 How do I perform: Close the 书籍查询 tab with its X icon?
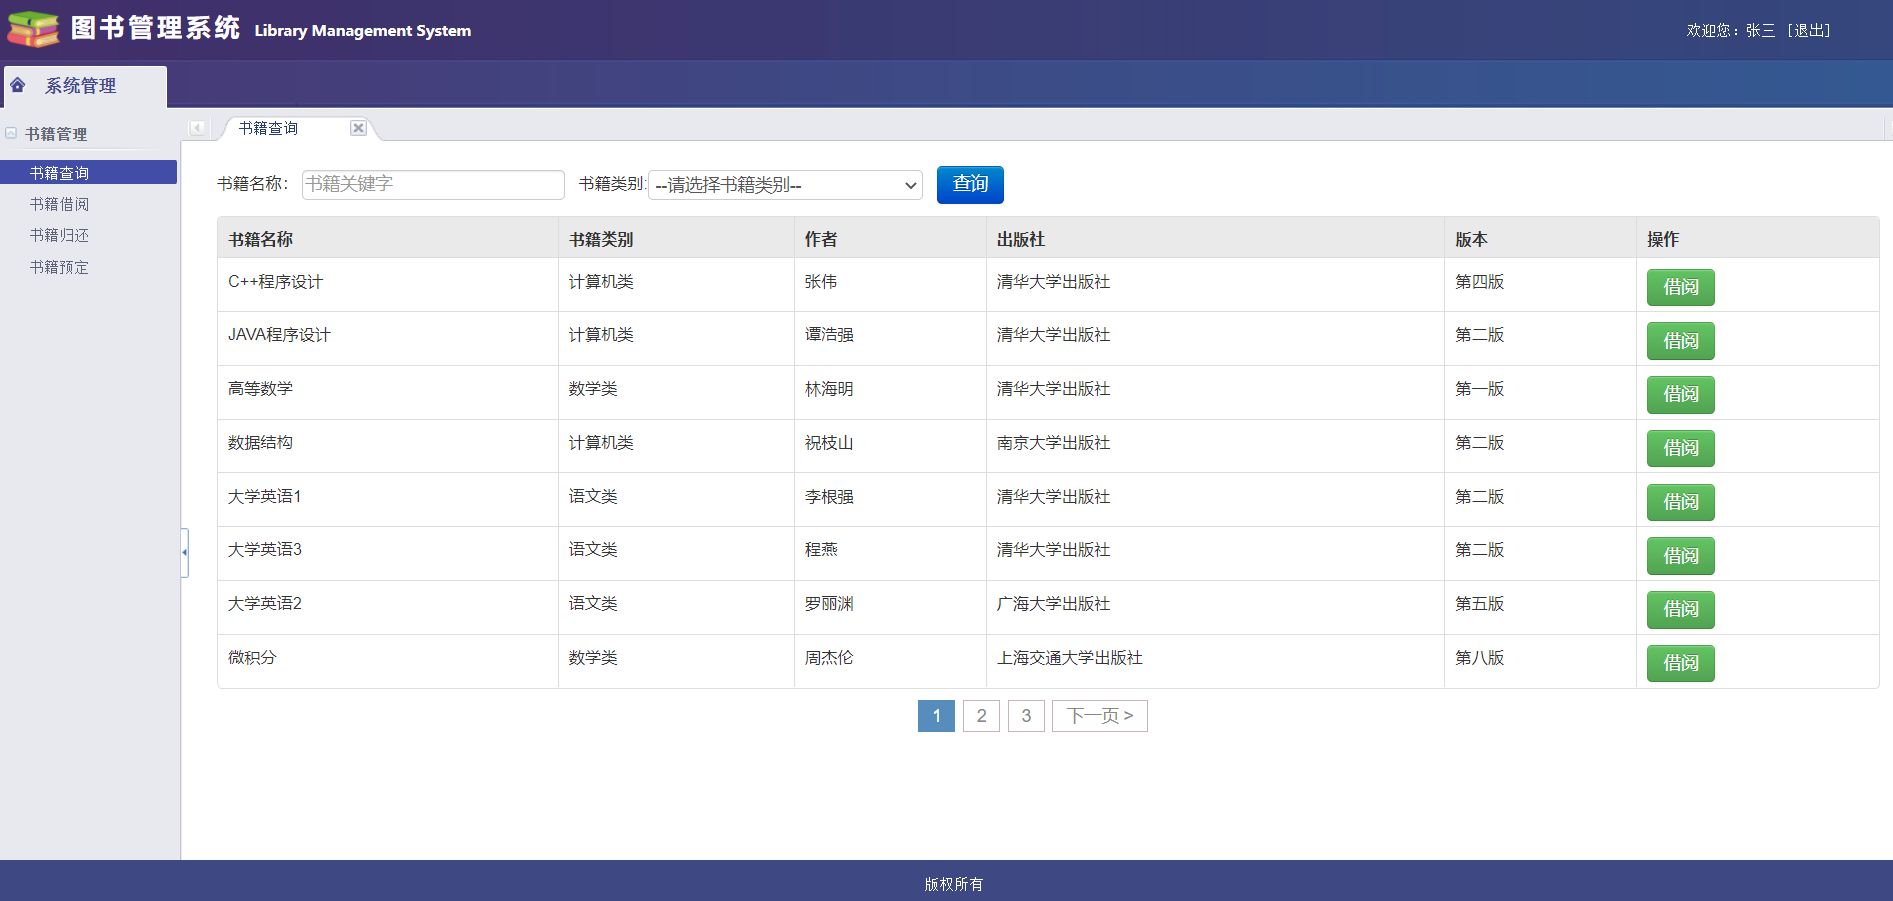[358, 128]
